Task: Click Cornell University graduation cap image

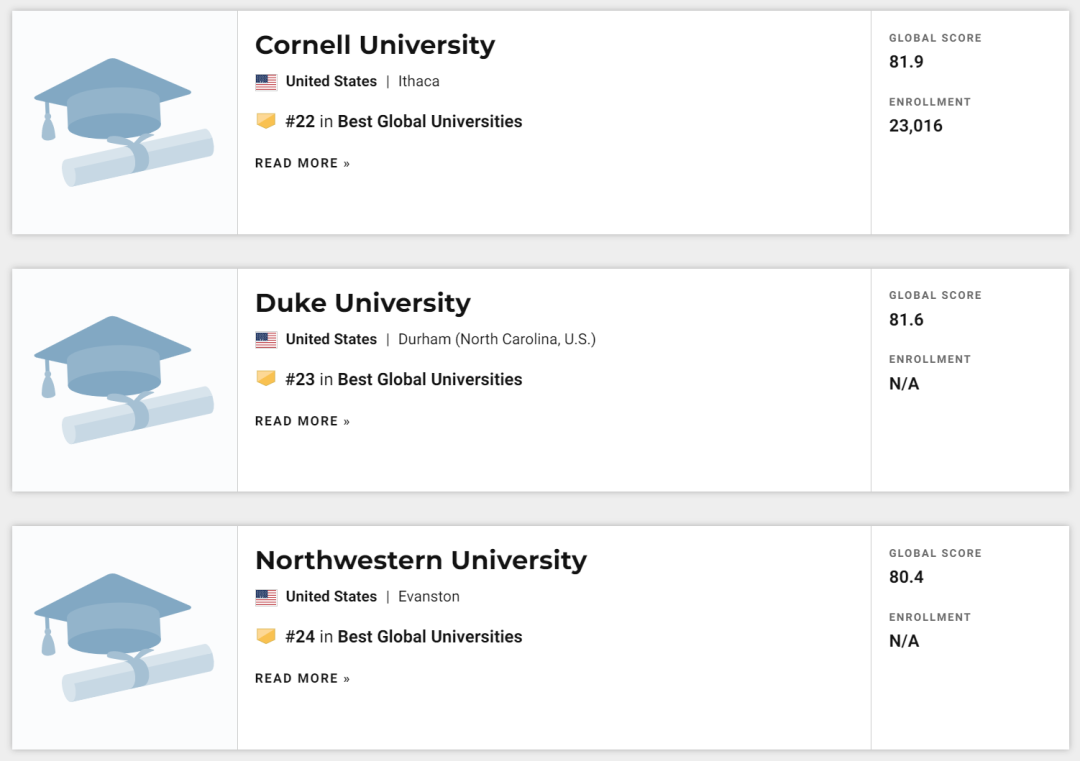Action: (124, 122)
